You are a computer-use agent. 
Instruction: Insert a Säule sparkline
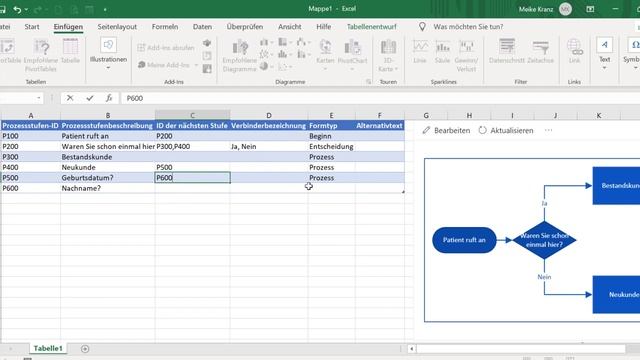pyautogui.click(x=442, y=51)
